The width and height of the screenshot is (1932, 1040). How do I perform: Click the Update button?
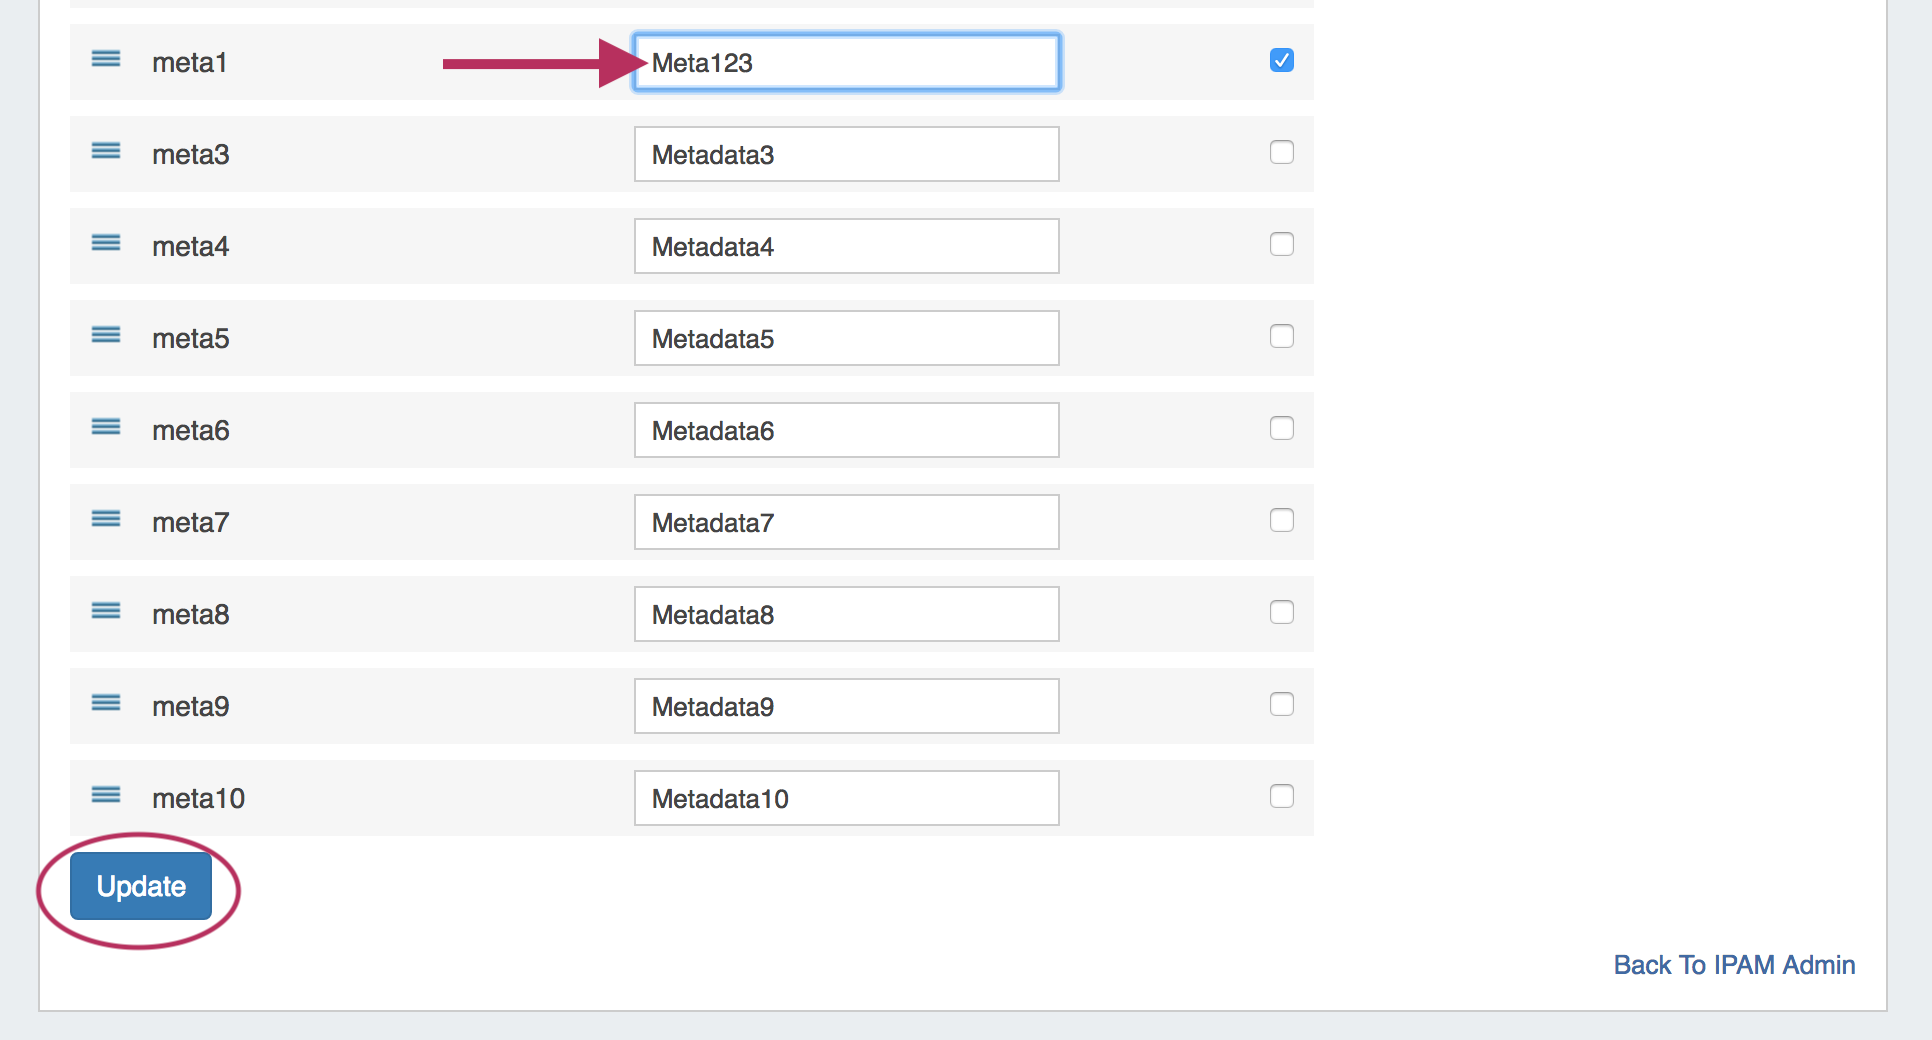click(x=141, y=886)
